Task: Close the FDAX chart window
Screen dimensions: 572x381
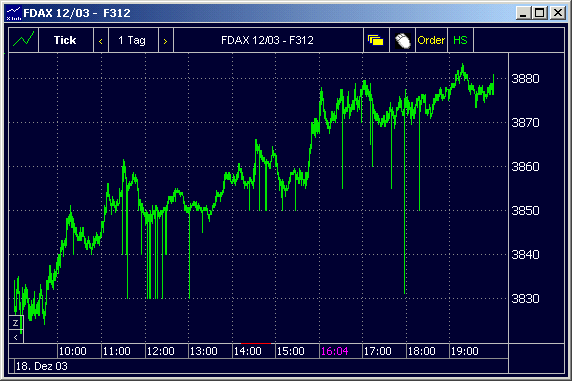Action: (x=558, y=13)
